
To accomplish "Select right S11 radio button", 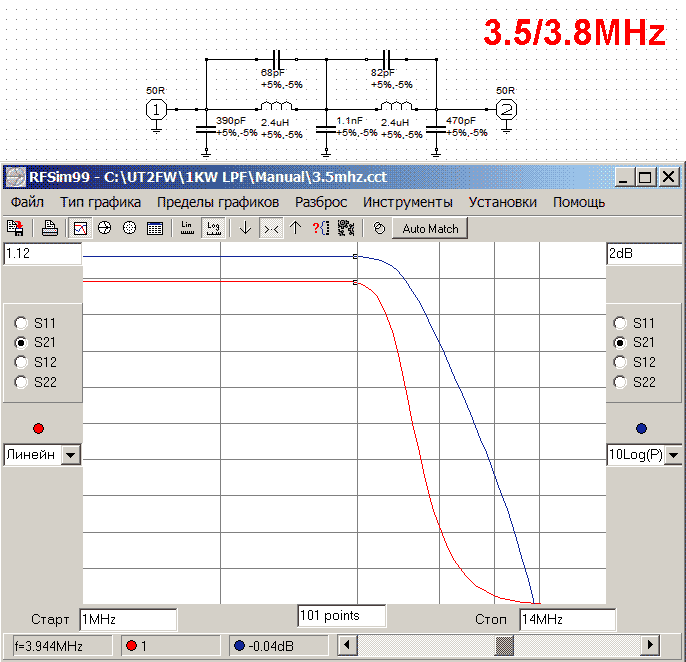I will 620,323.
